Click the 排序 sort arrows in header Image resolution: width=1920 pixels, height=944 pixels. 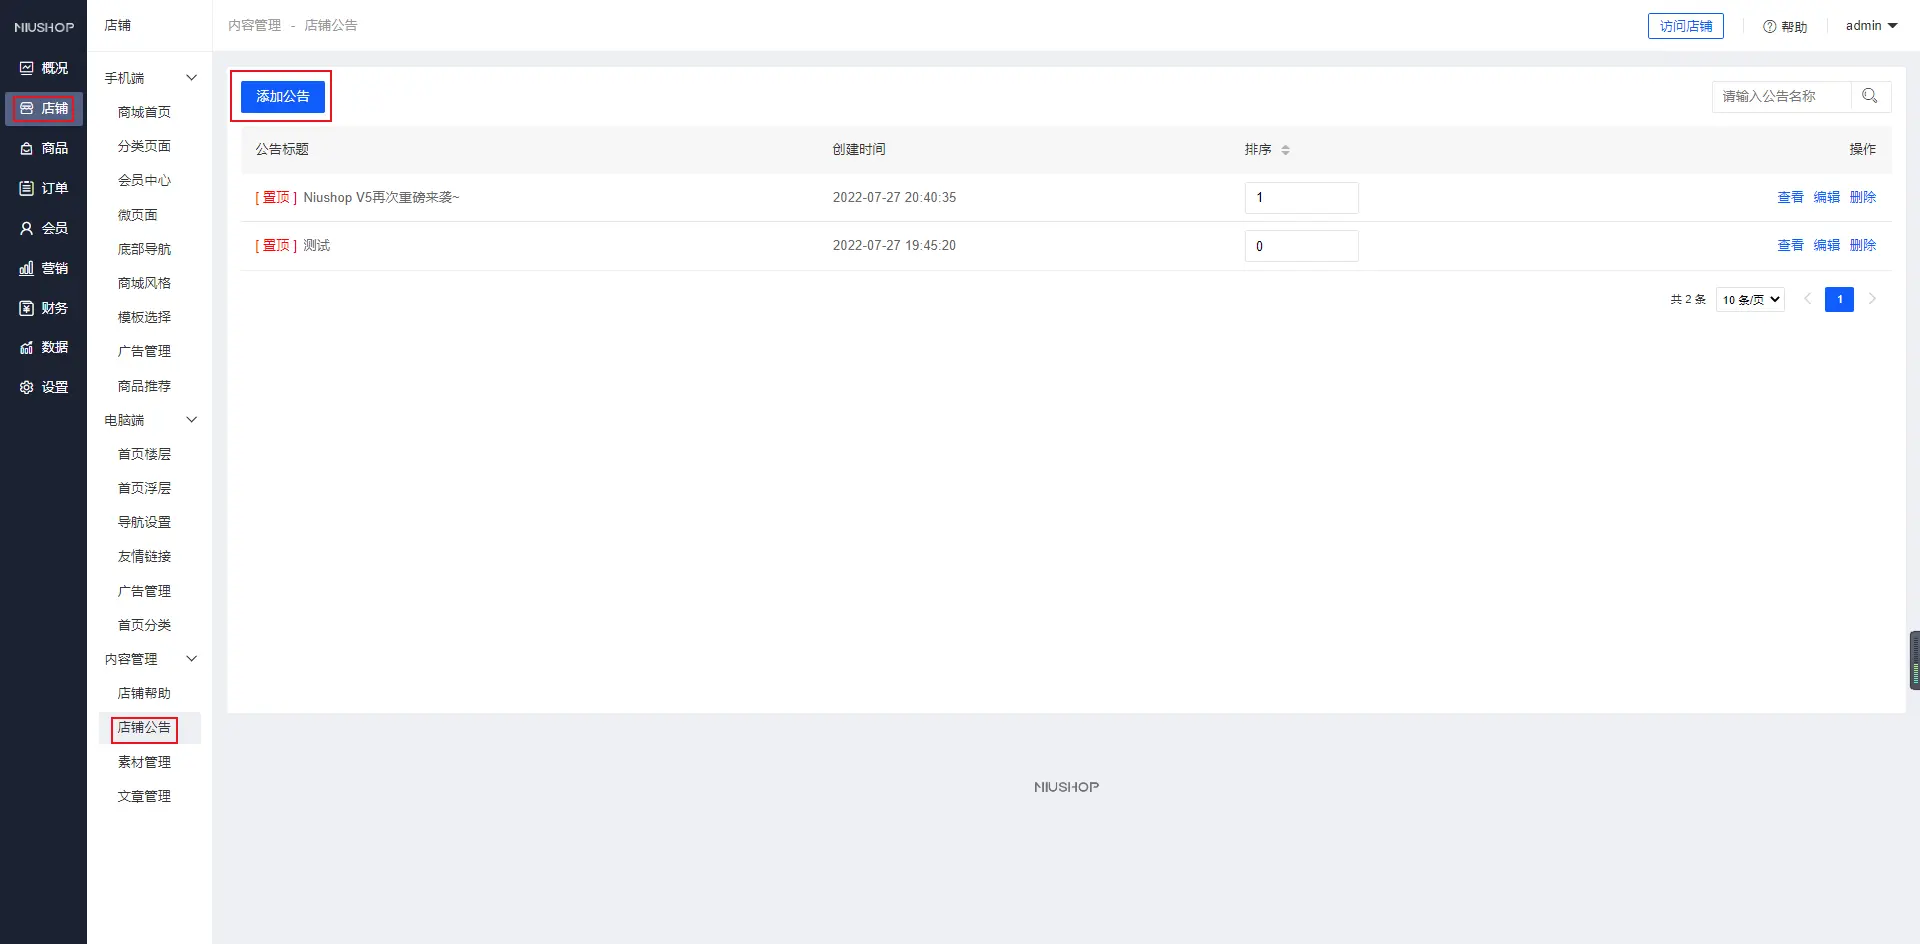[1285, 150]
